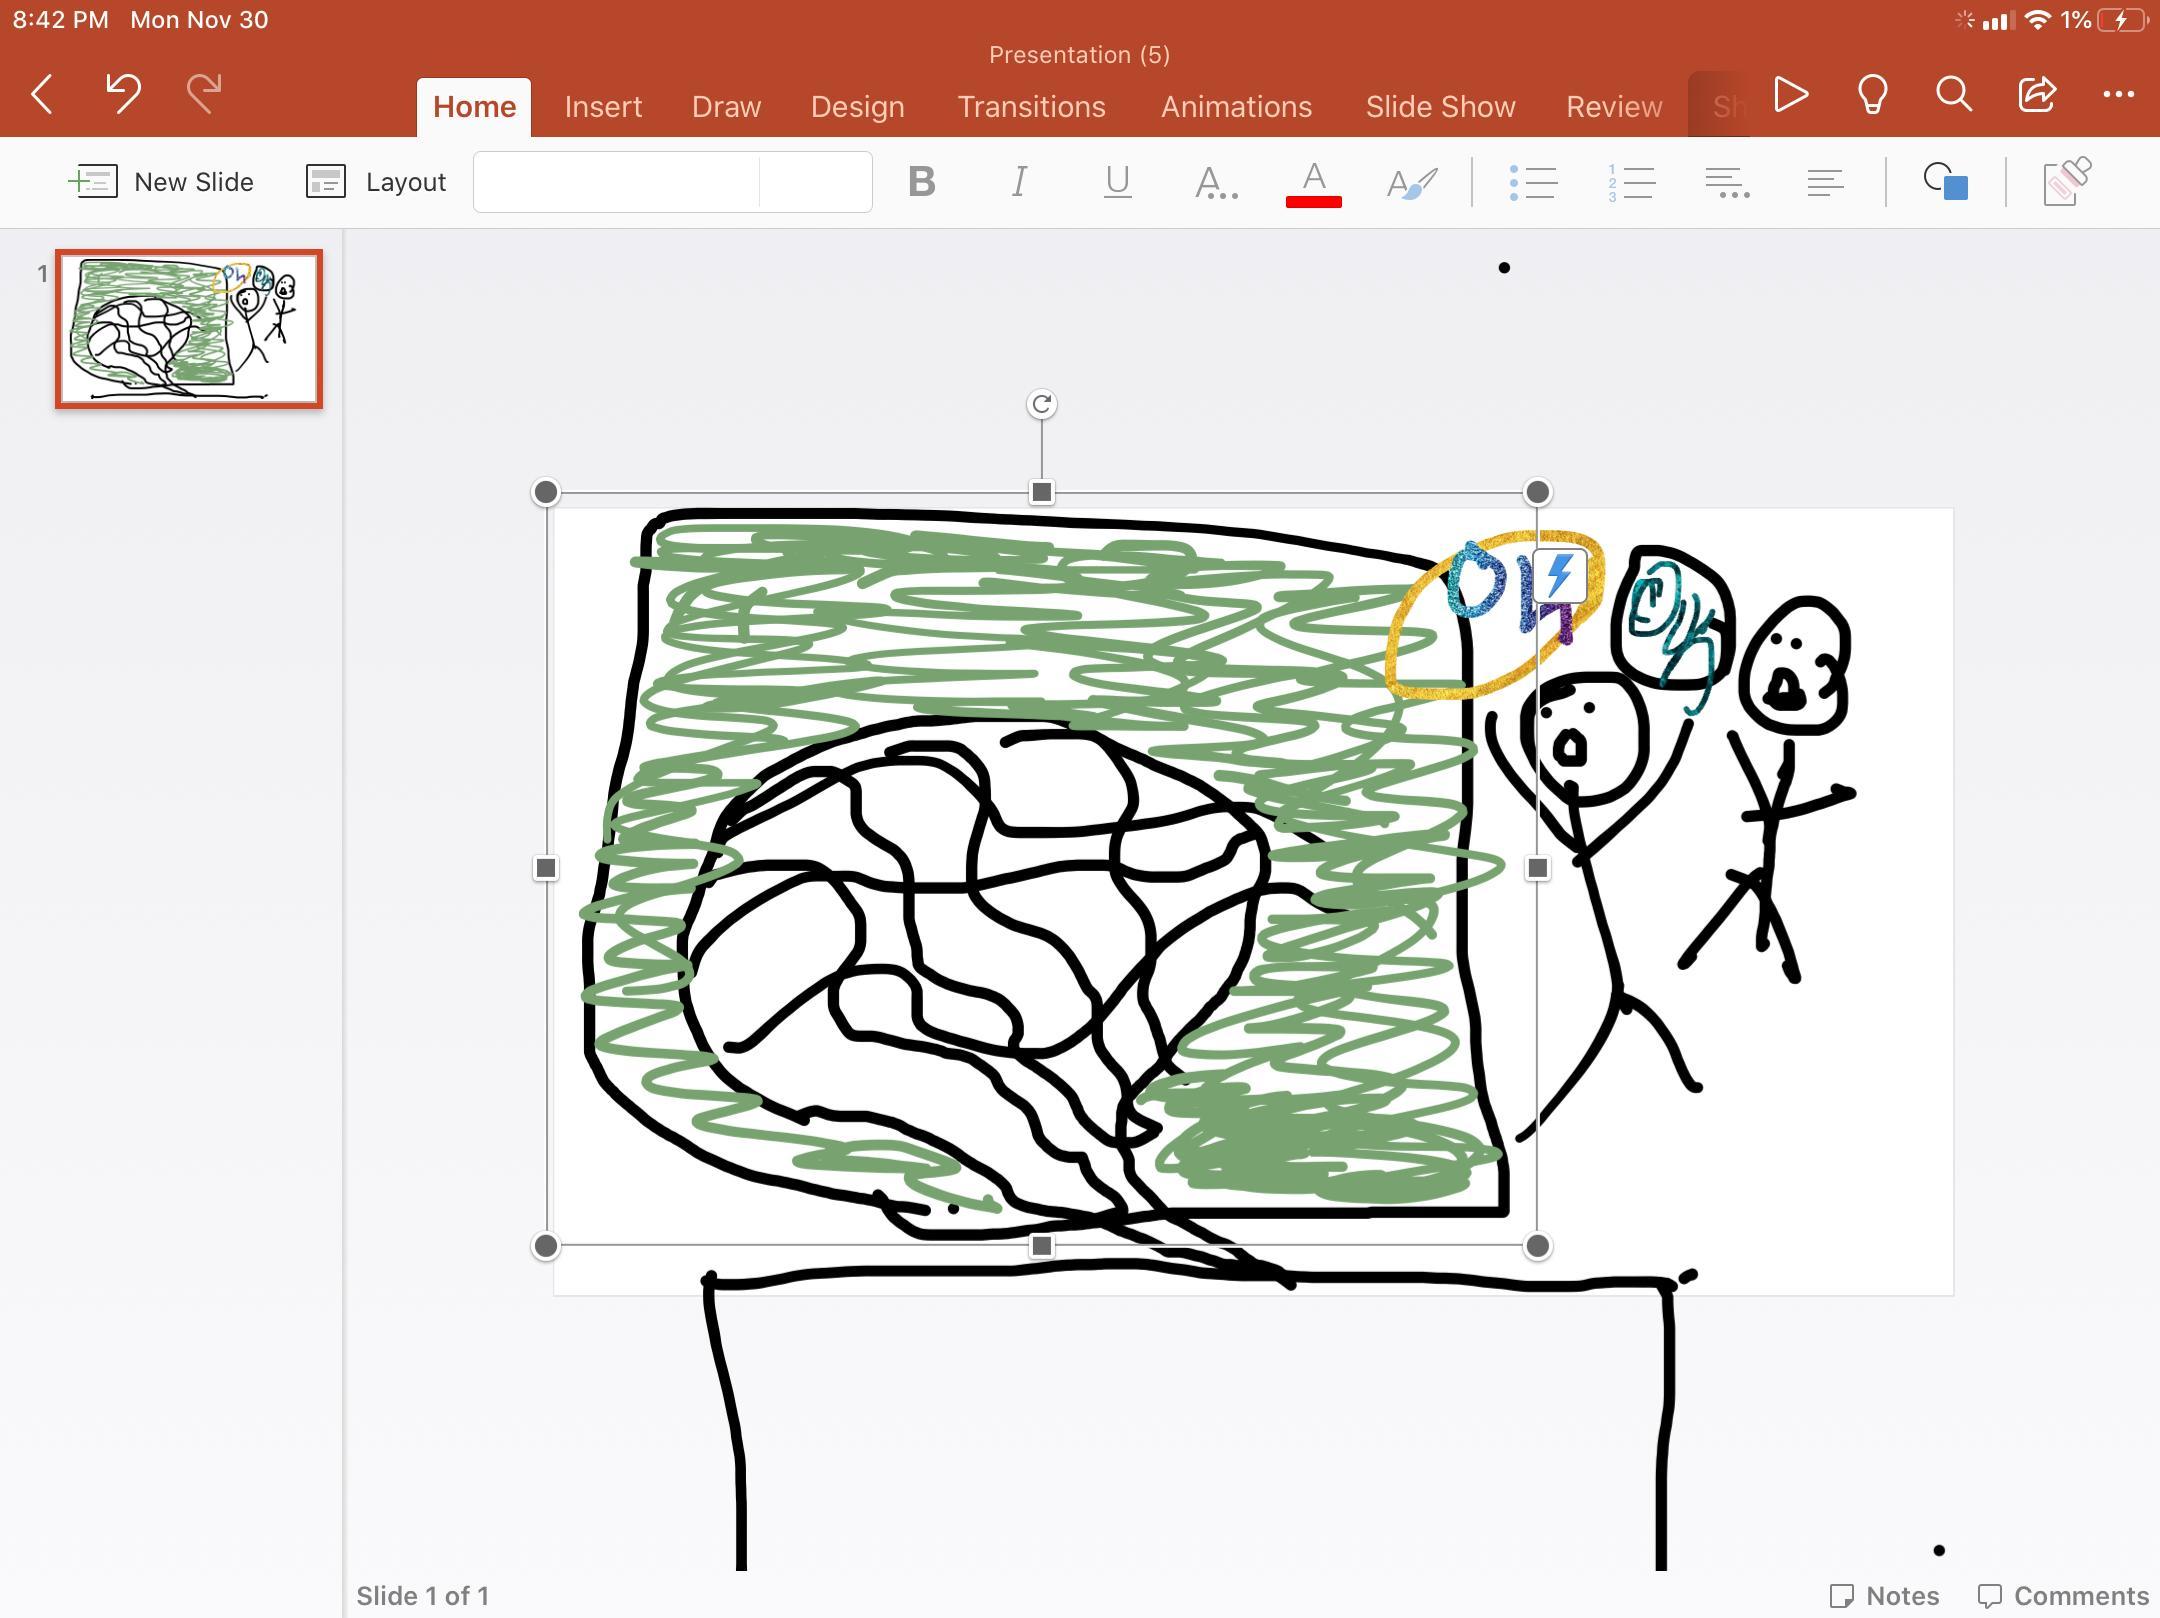Open the Tell Me lightbulb icon

[x=1872, y=94]
